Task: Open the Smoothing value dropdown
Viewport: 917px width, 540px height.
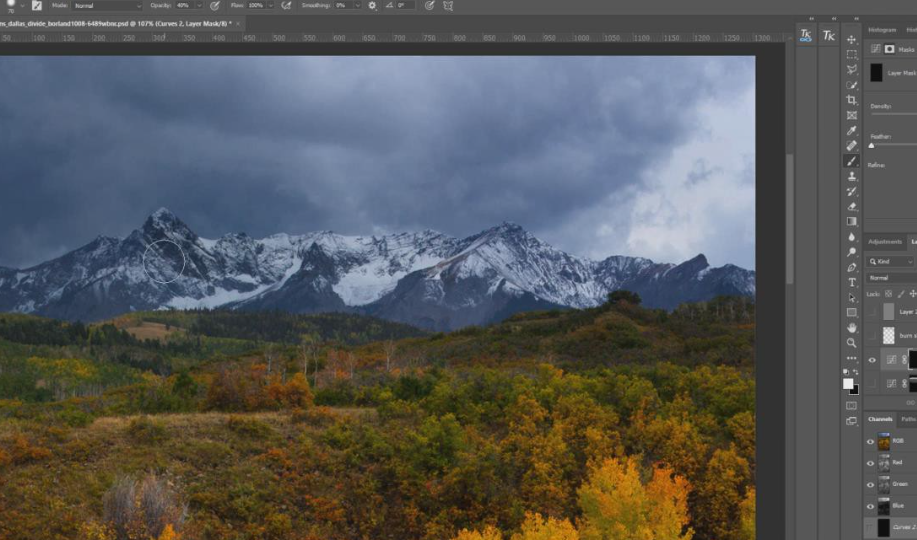Action: coord(357,6)
